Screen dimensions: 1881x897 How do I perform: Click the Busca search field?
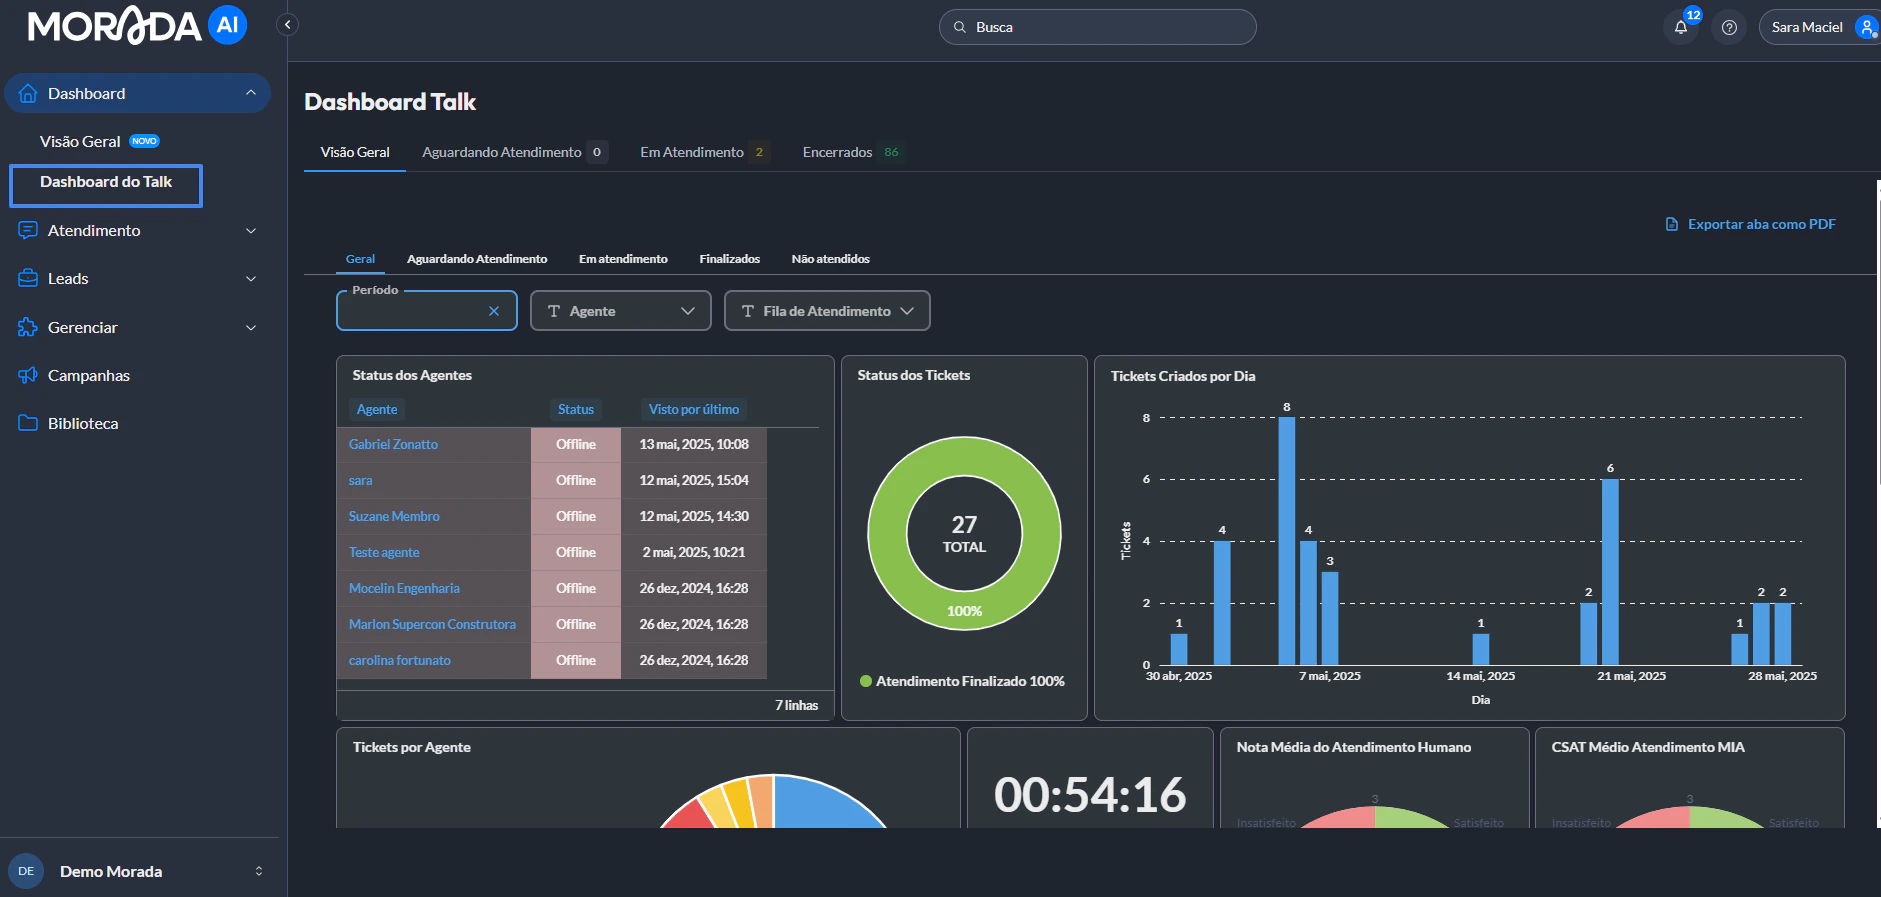1098,27
